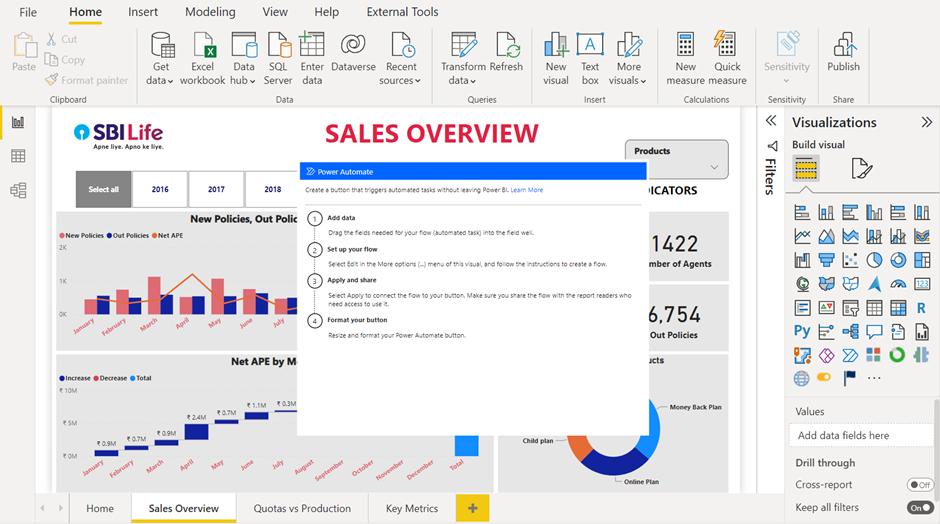The height and width of the screenshot is (524, 940).
Task: Pick the Ribbon chart visual
Action: point(922,236)
